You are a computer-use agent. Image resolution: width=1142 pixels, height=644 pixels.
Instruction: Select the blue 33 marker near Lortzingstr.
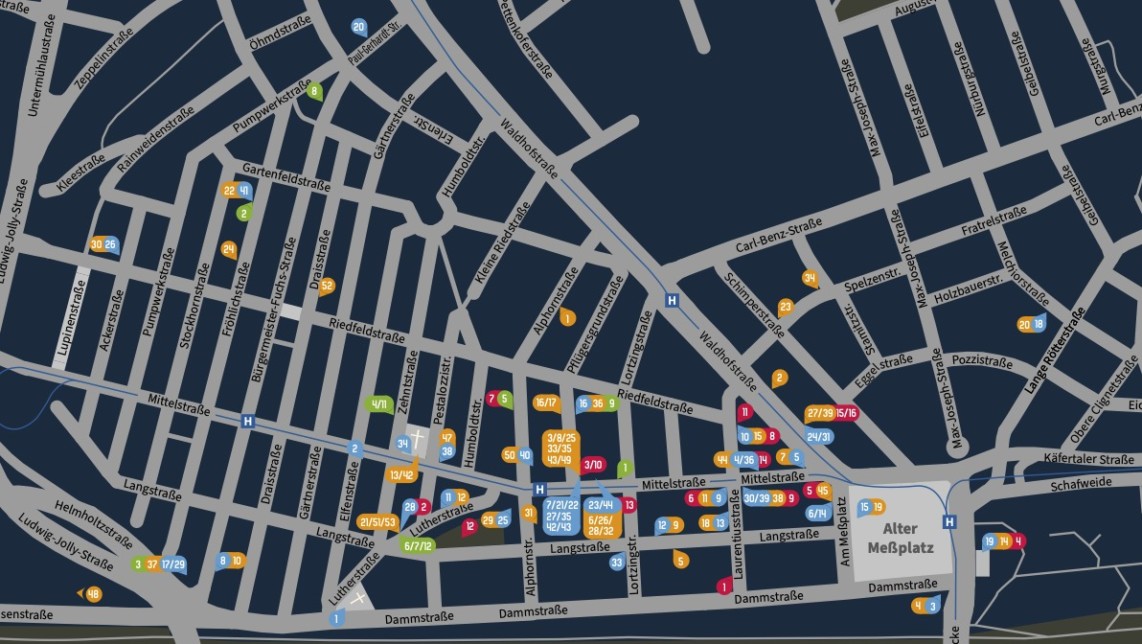[617, 562]
